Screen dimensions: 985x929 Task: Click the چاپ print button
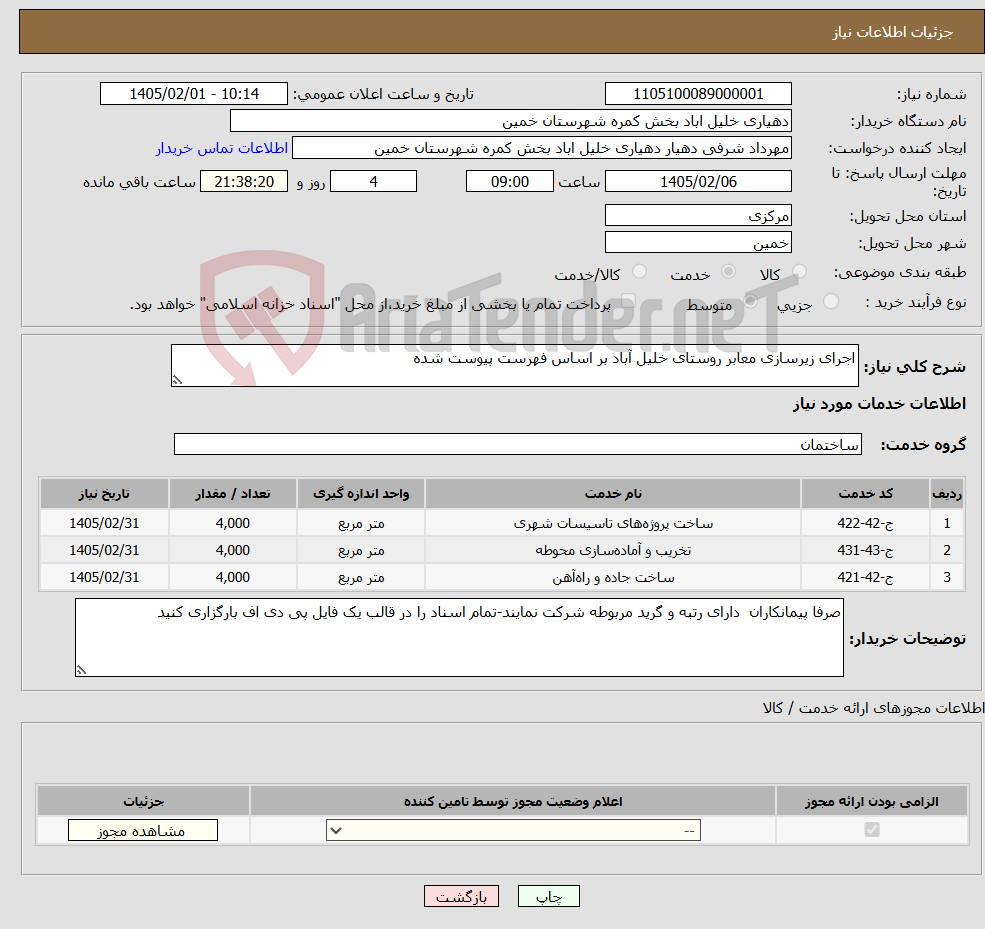tap(548, 896)
